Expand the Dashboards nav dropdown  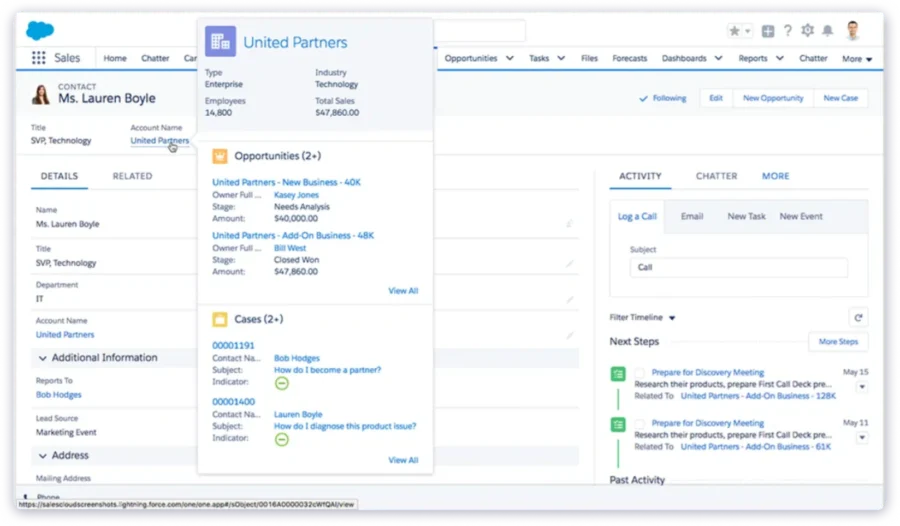coord(719,58)
